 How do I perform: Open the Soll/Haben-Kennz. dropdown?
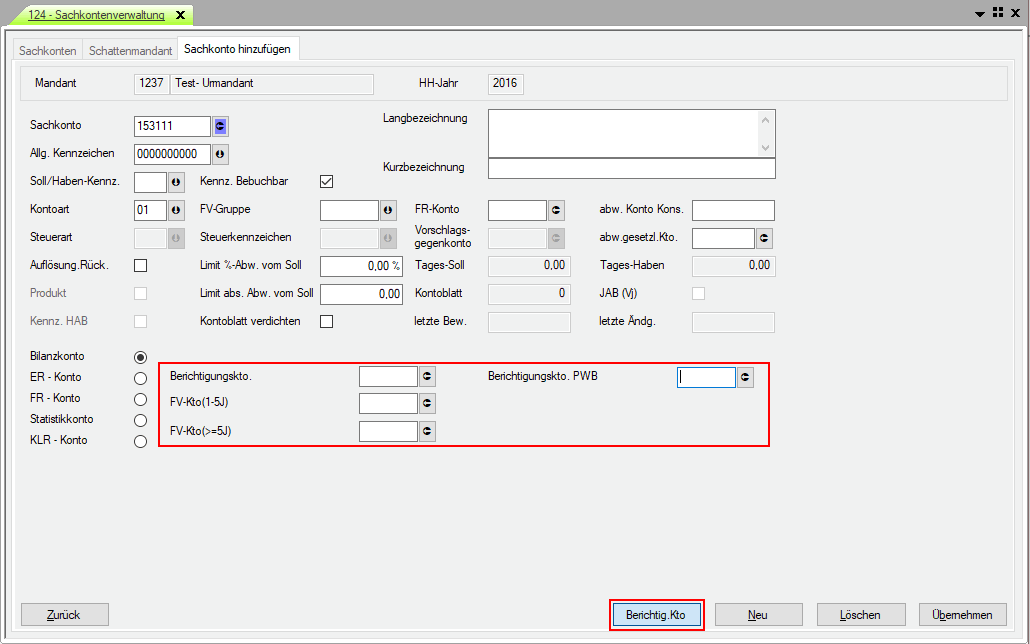[x=176, y=182]
